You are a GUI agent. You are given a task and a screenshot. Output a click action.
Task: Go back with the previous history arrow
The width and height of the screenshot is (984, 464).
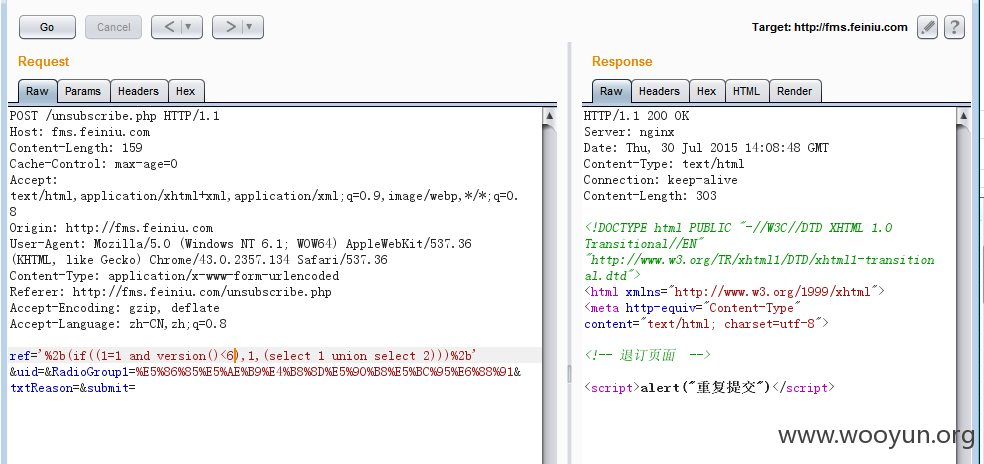[x=169, y=27]
